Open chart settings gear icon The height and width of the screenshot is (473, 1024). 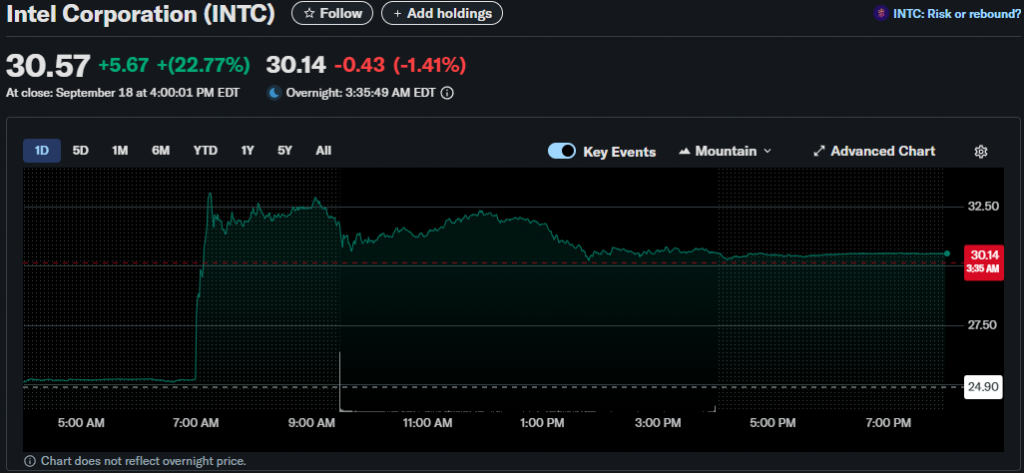coord(981,152)
